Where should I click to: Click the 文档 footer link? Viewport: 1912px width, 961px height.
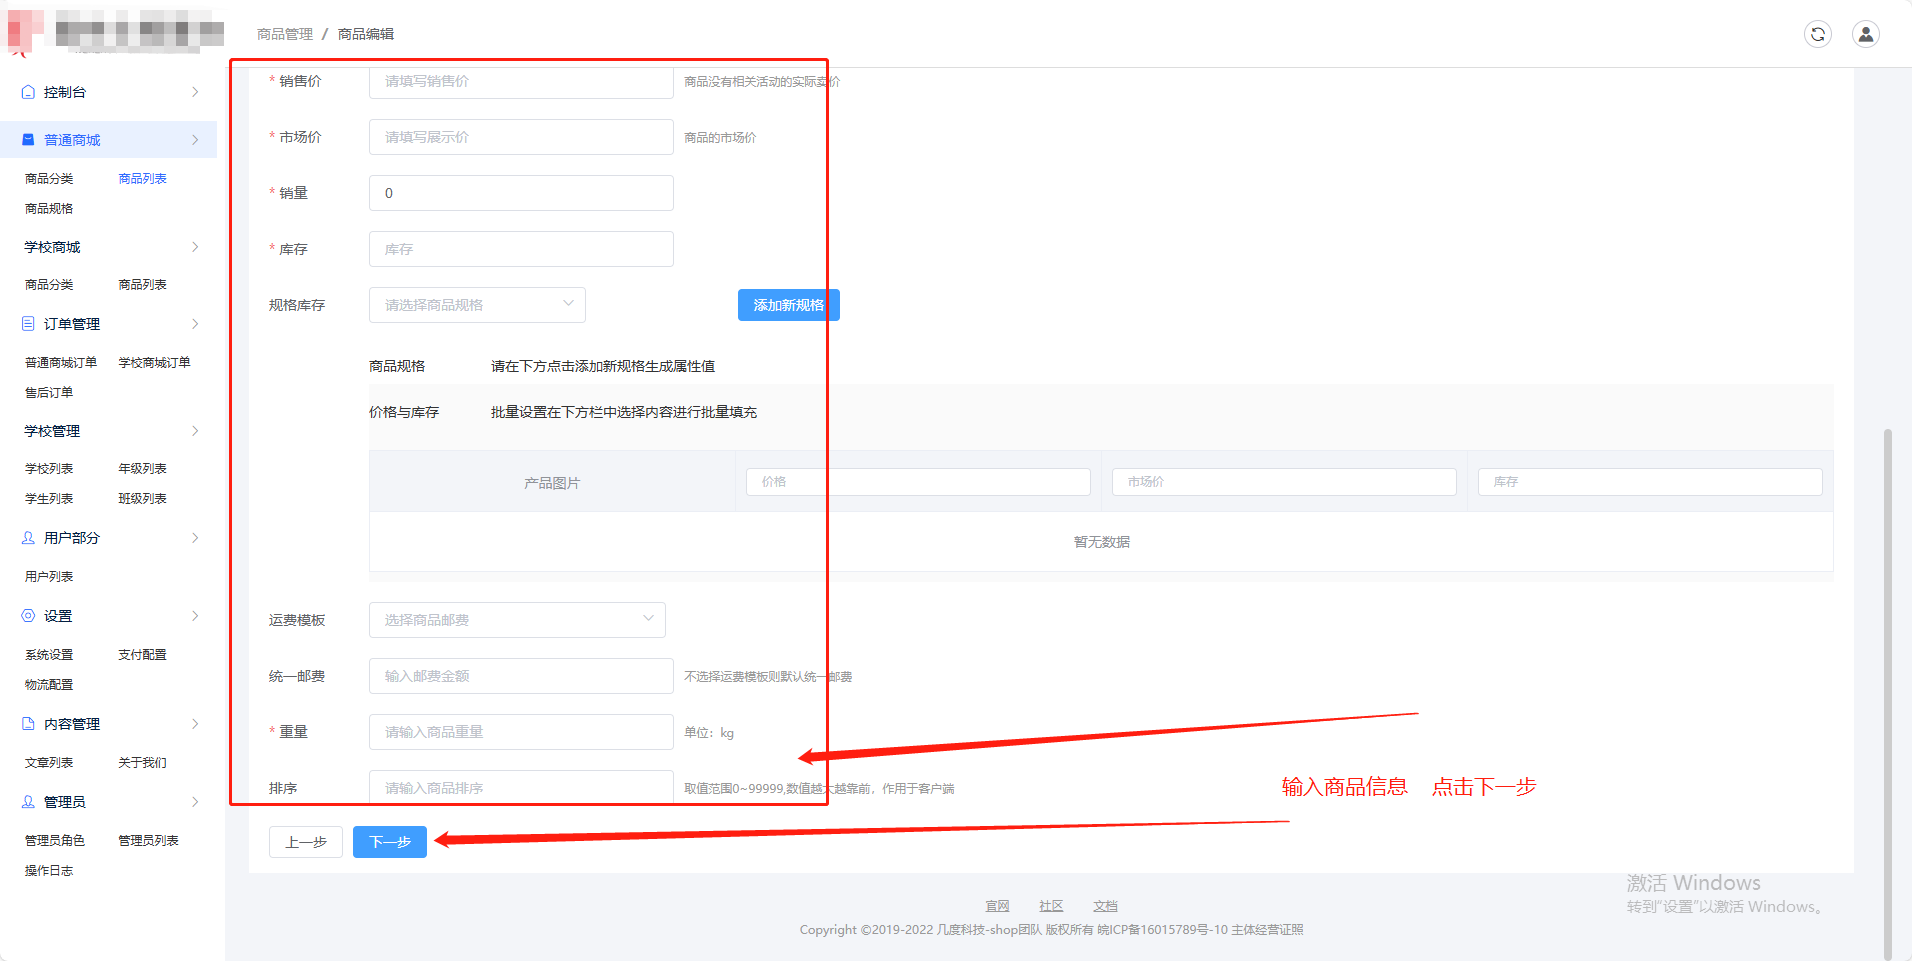click(x=1105, y=906)
